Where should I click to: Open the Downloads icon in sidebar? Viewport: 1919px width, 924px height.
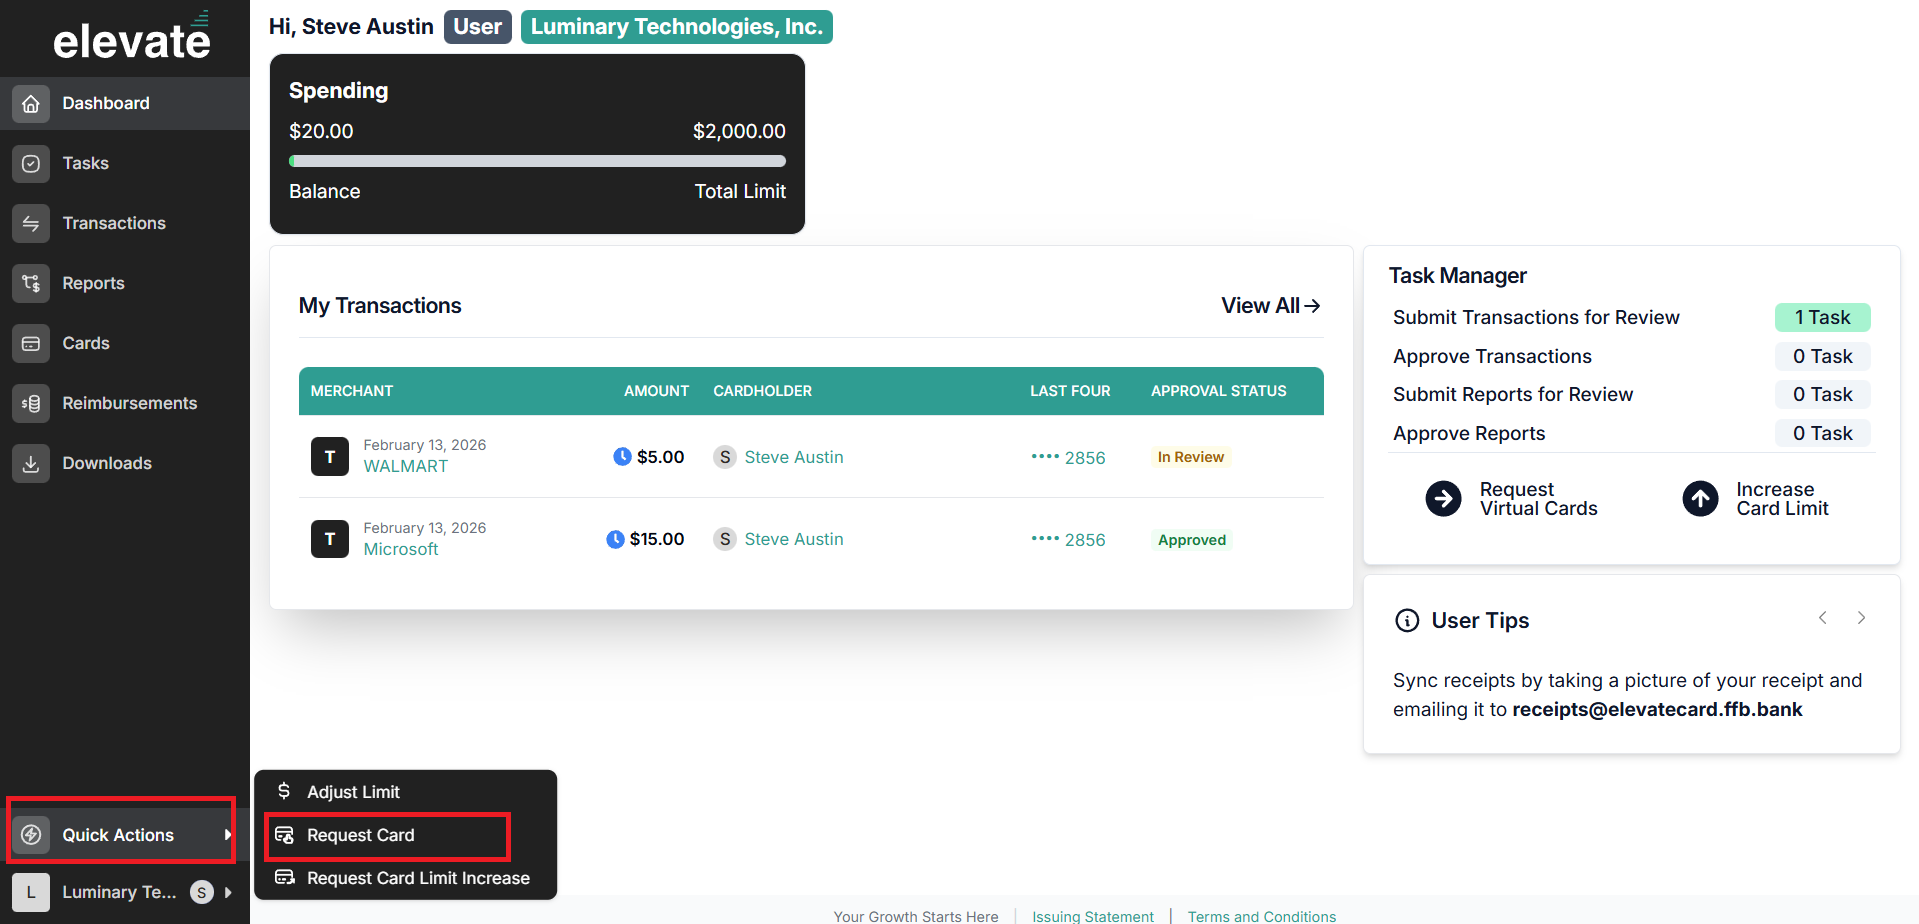click(x=31, y=463)
